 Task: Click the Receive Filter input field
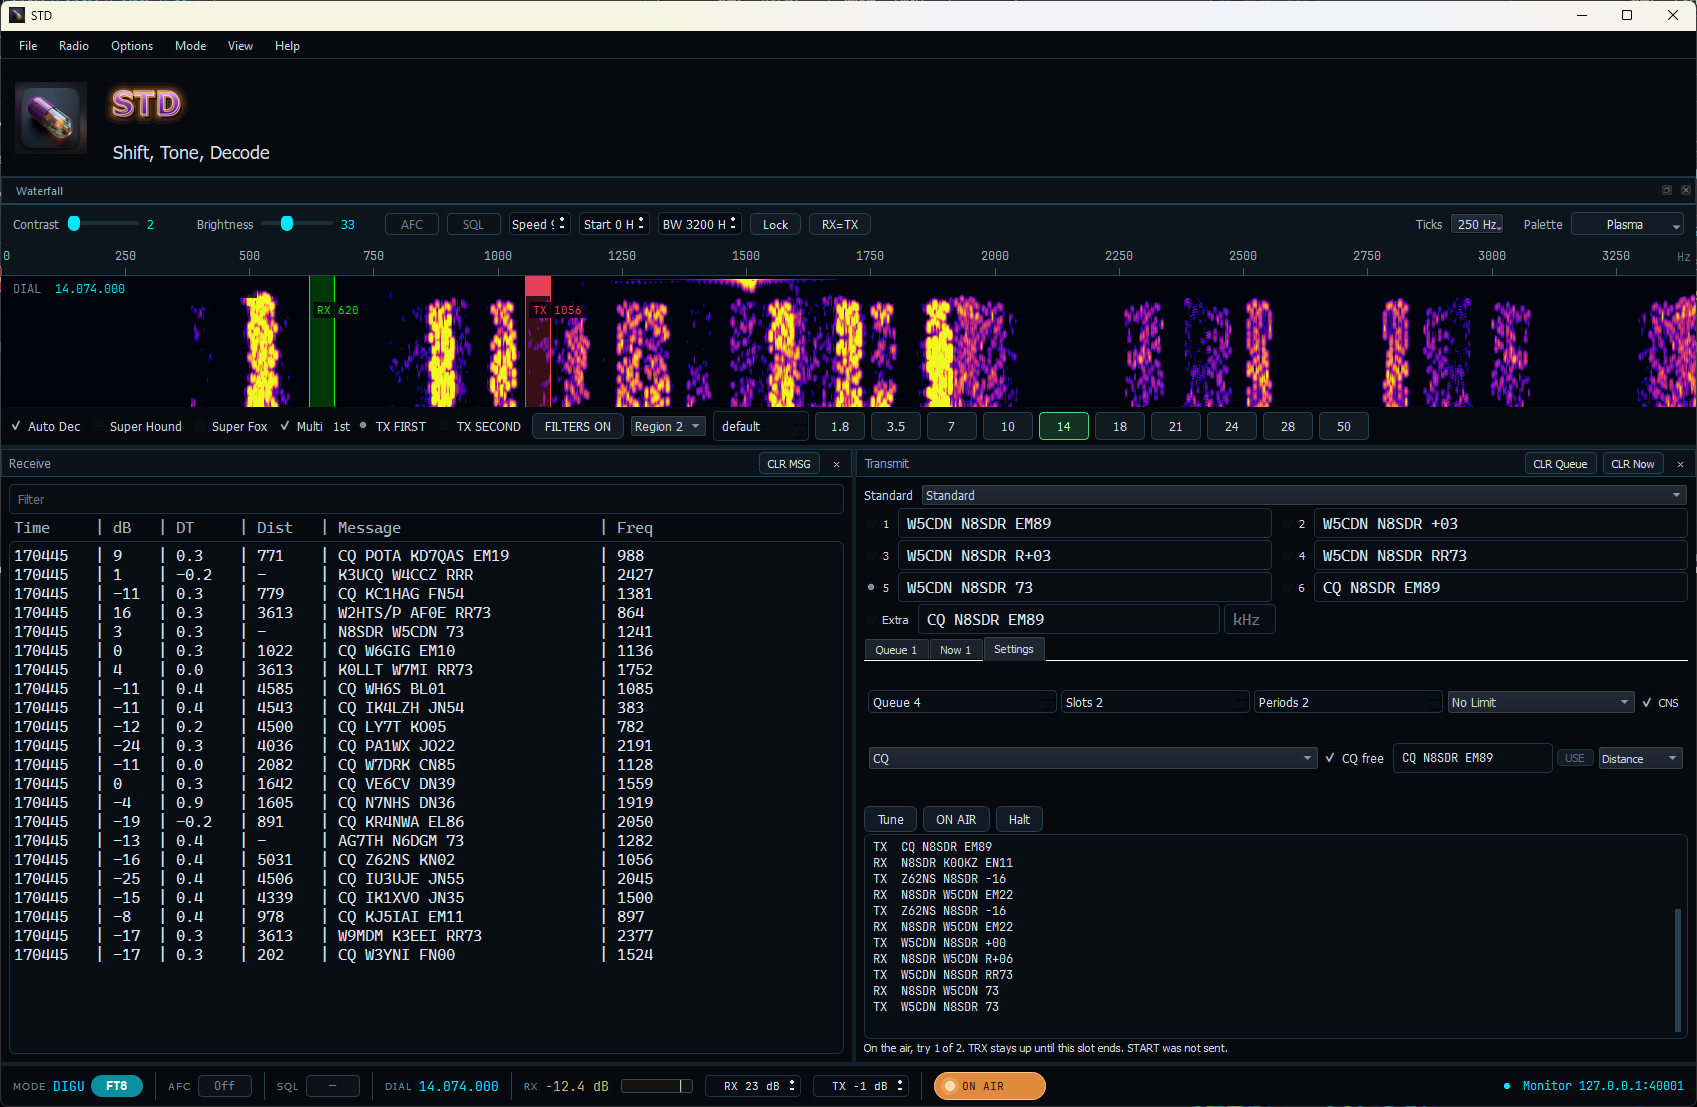pyautogui.click(x=426, y=499)
